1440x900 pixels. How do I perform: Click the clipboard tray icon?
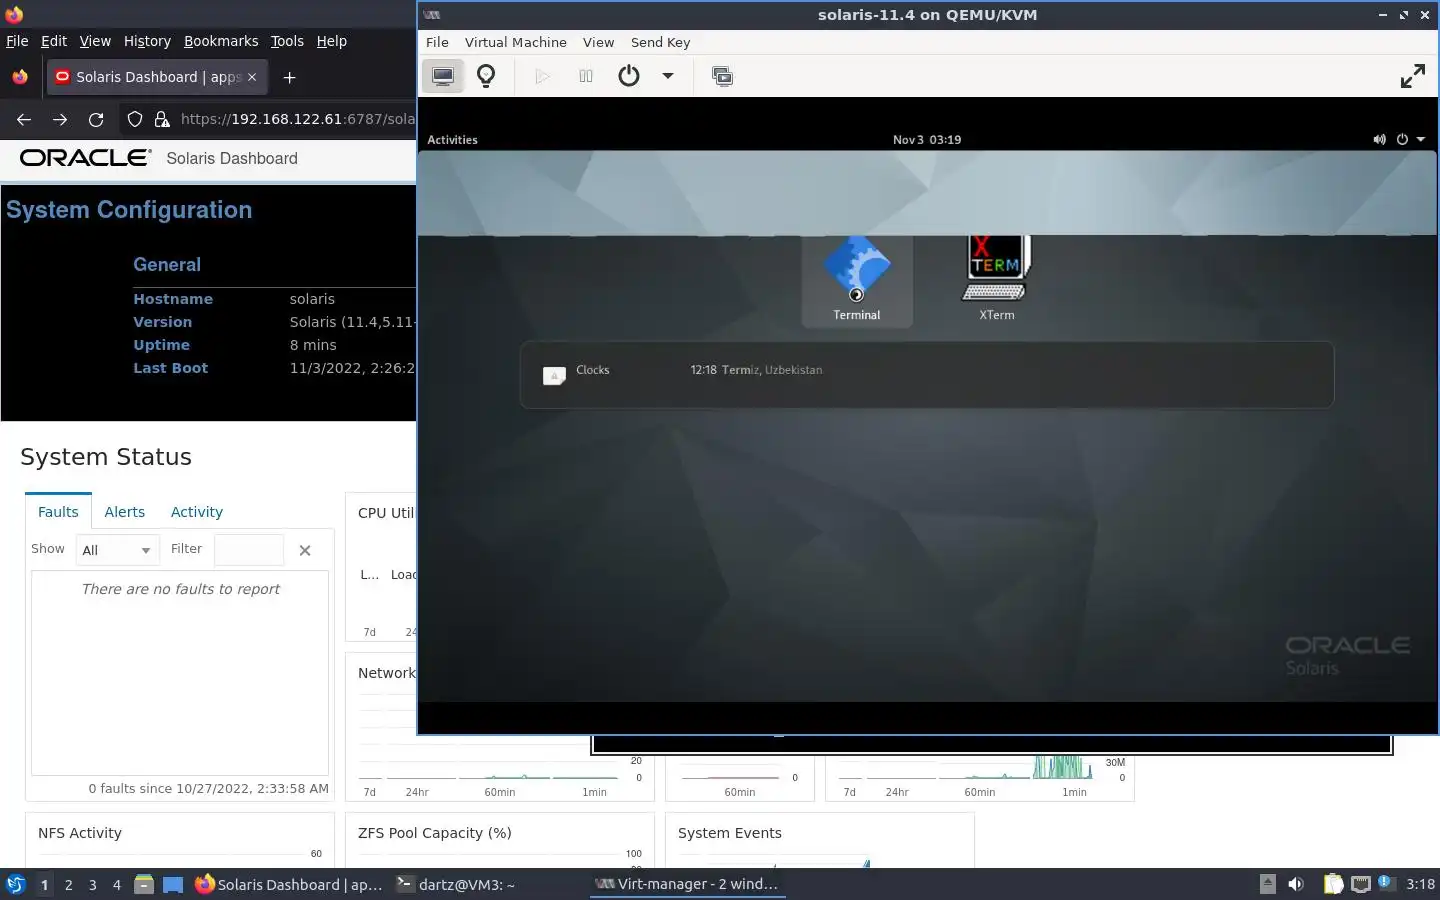click(1333, 884)
